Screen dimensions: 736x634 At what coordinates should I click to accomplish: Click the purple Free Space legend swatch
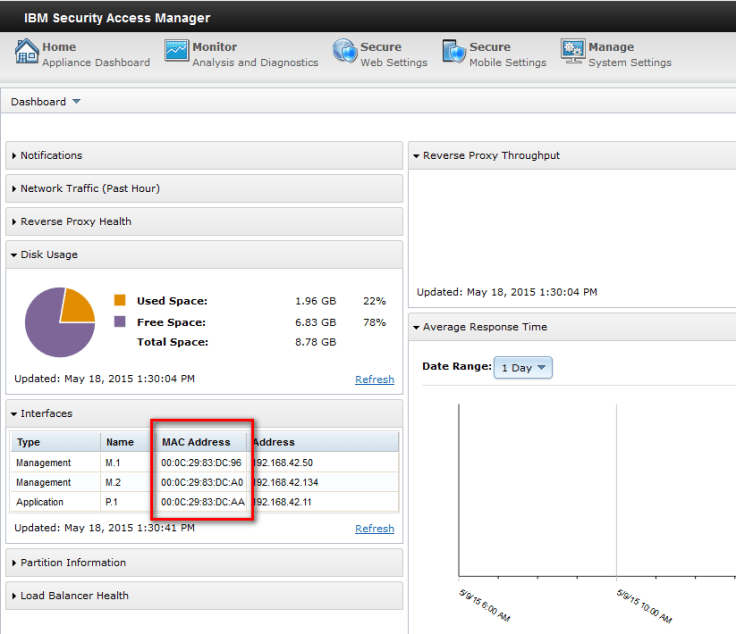(120, 322)
